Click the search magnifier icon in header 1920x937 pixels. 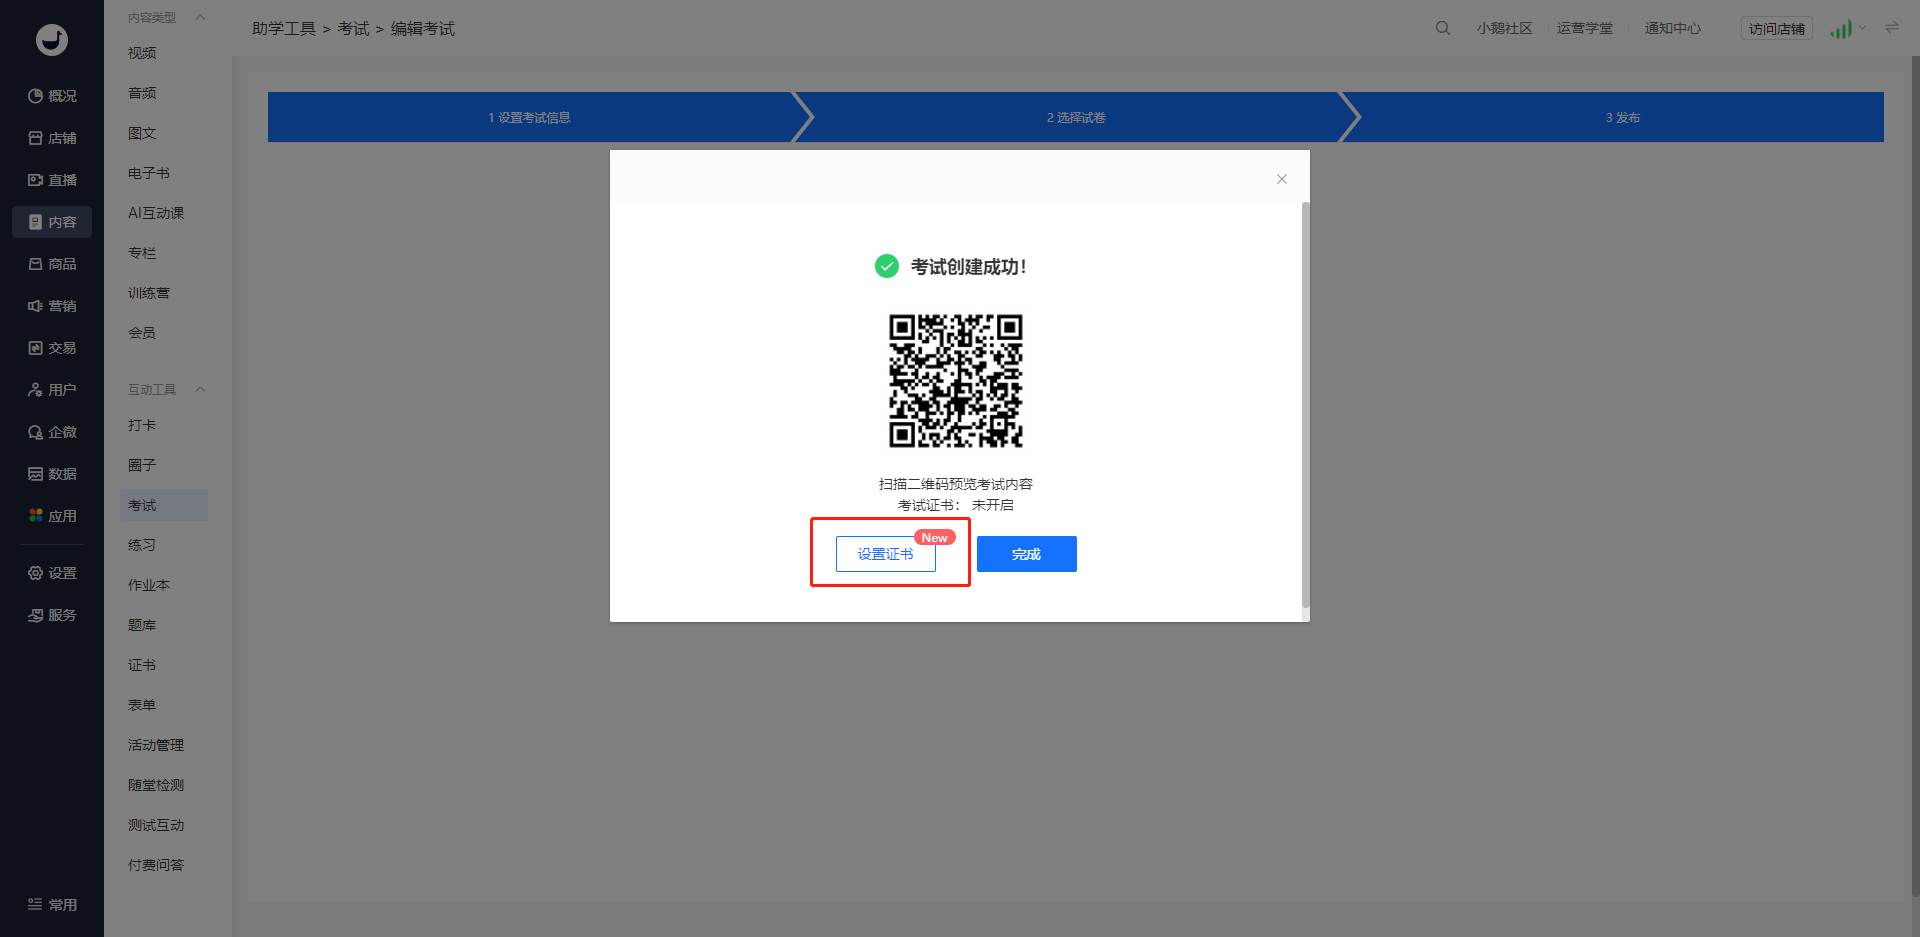tap(1442, 28)
